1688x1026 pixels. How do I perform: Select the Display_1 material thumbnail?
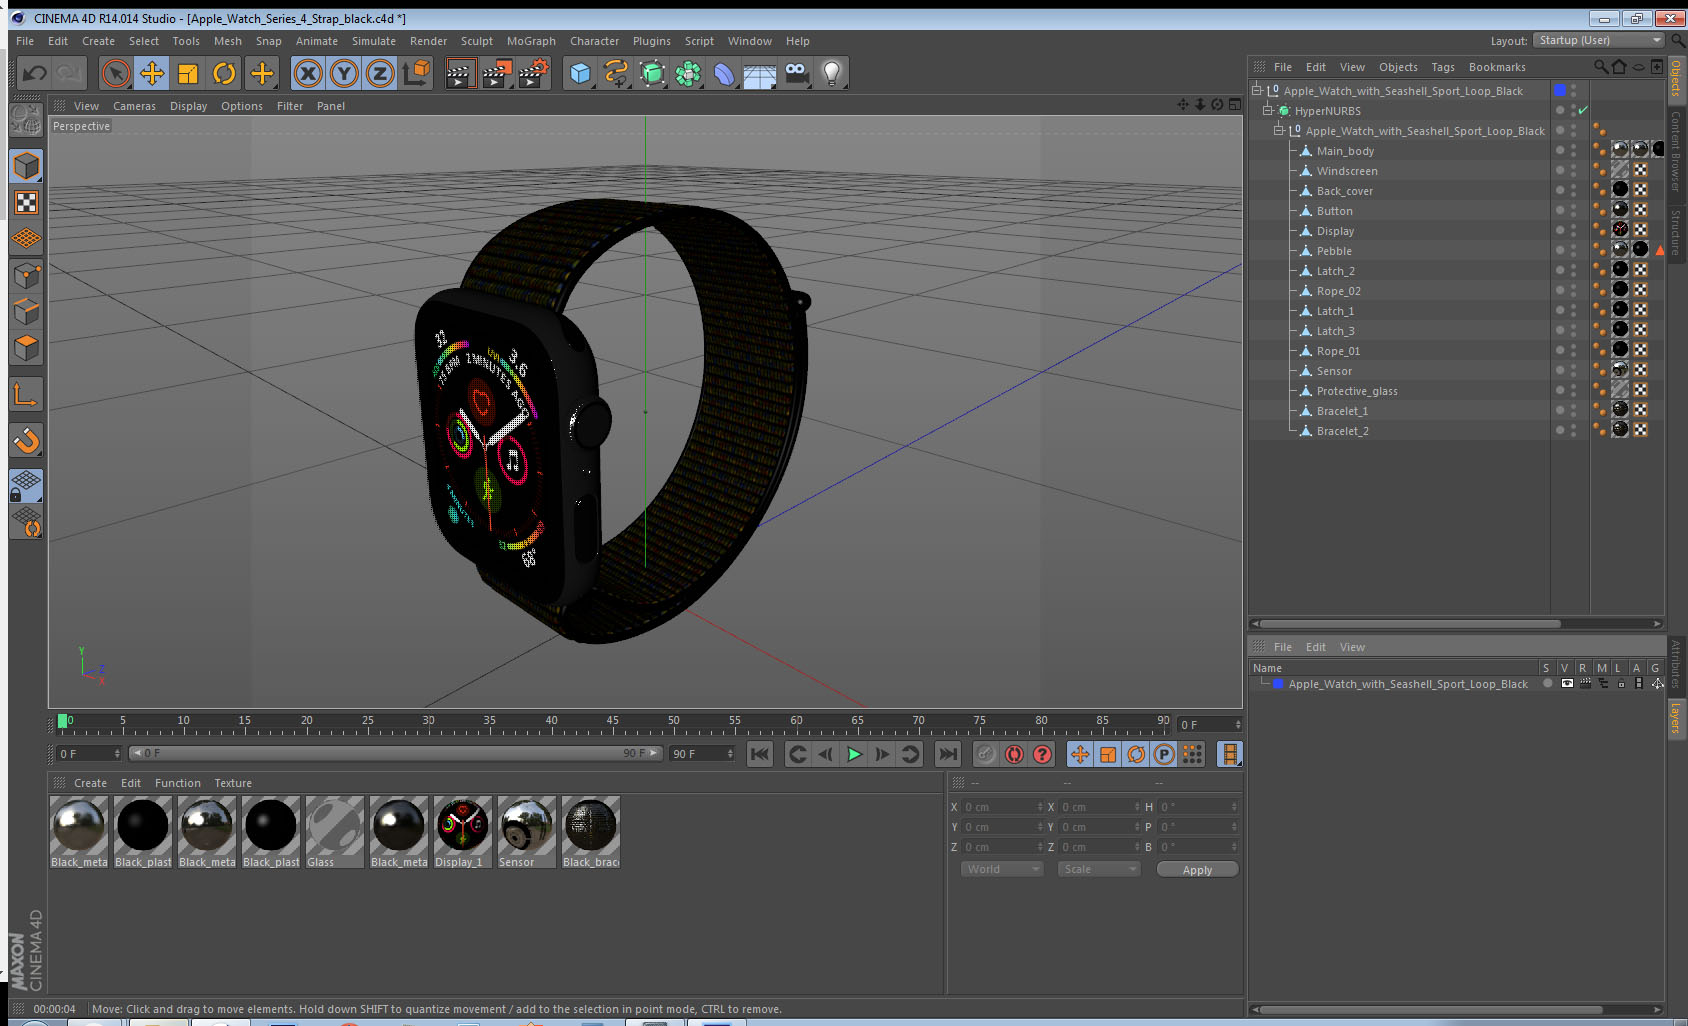(462, 832)
